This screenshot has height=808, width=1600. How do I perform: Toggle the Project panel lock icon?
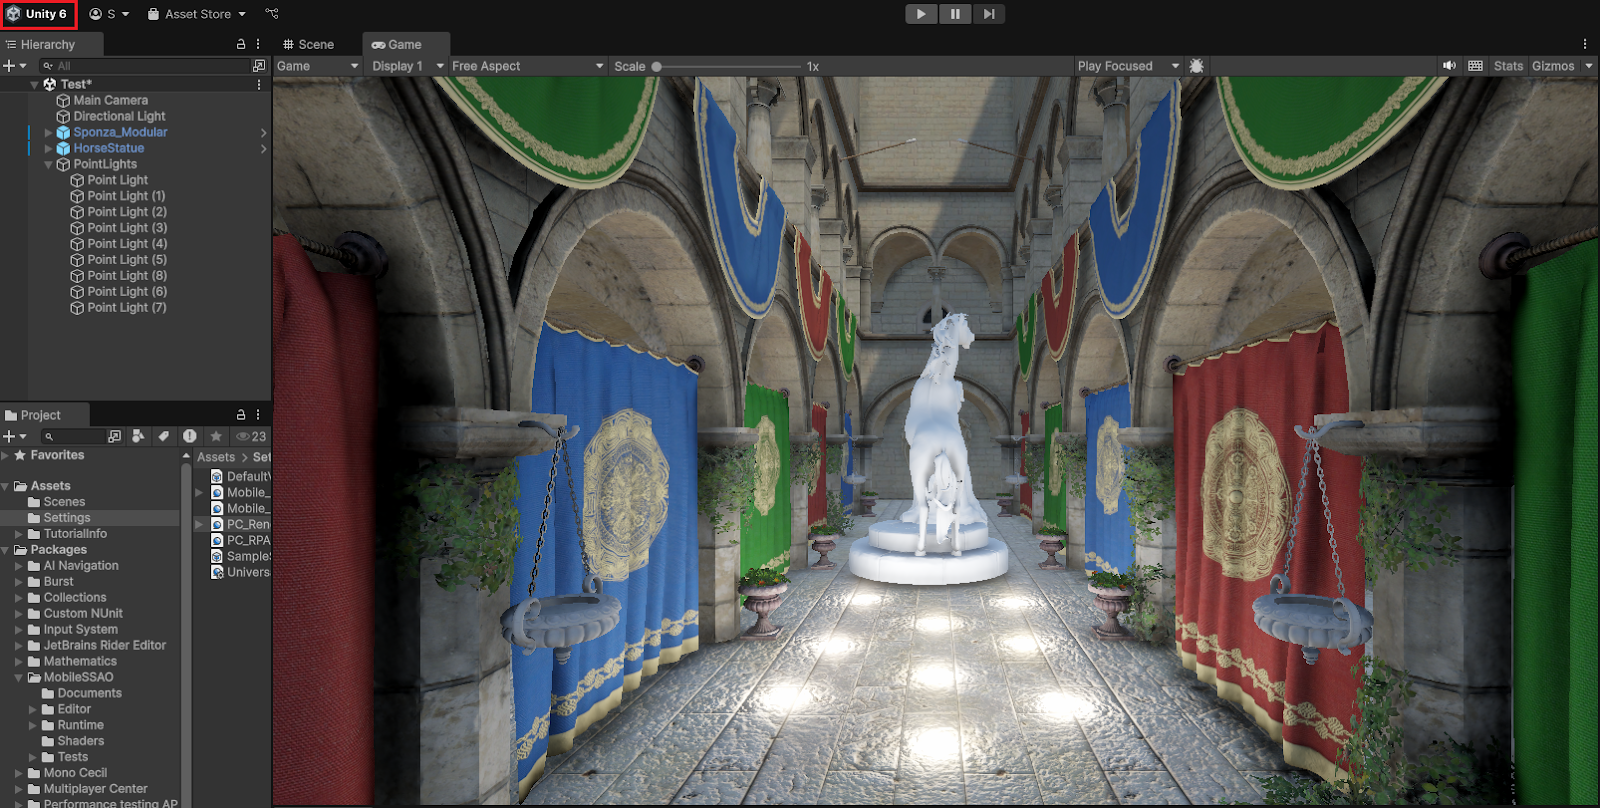(x=241, y=414)
